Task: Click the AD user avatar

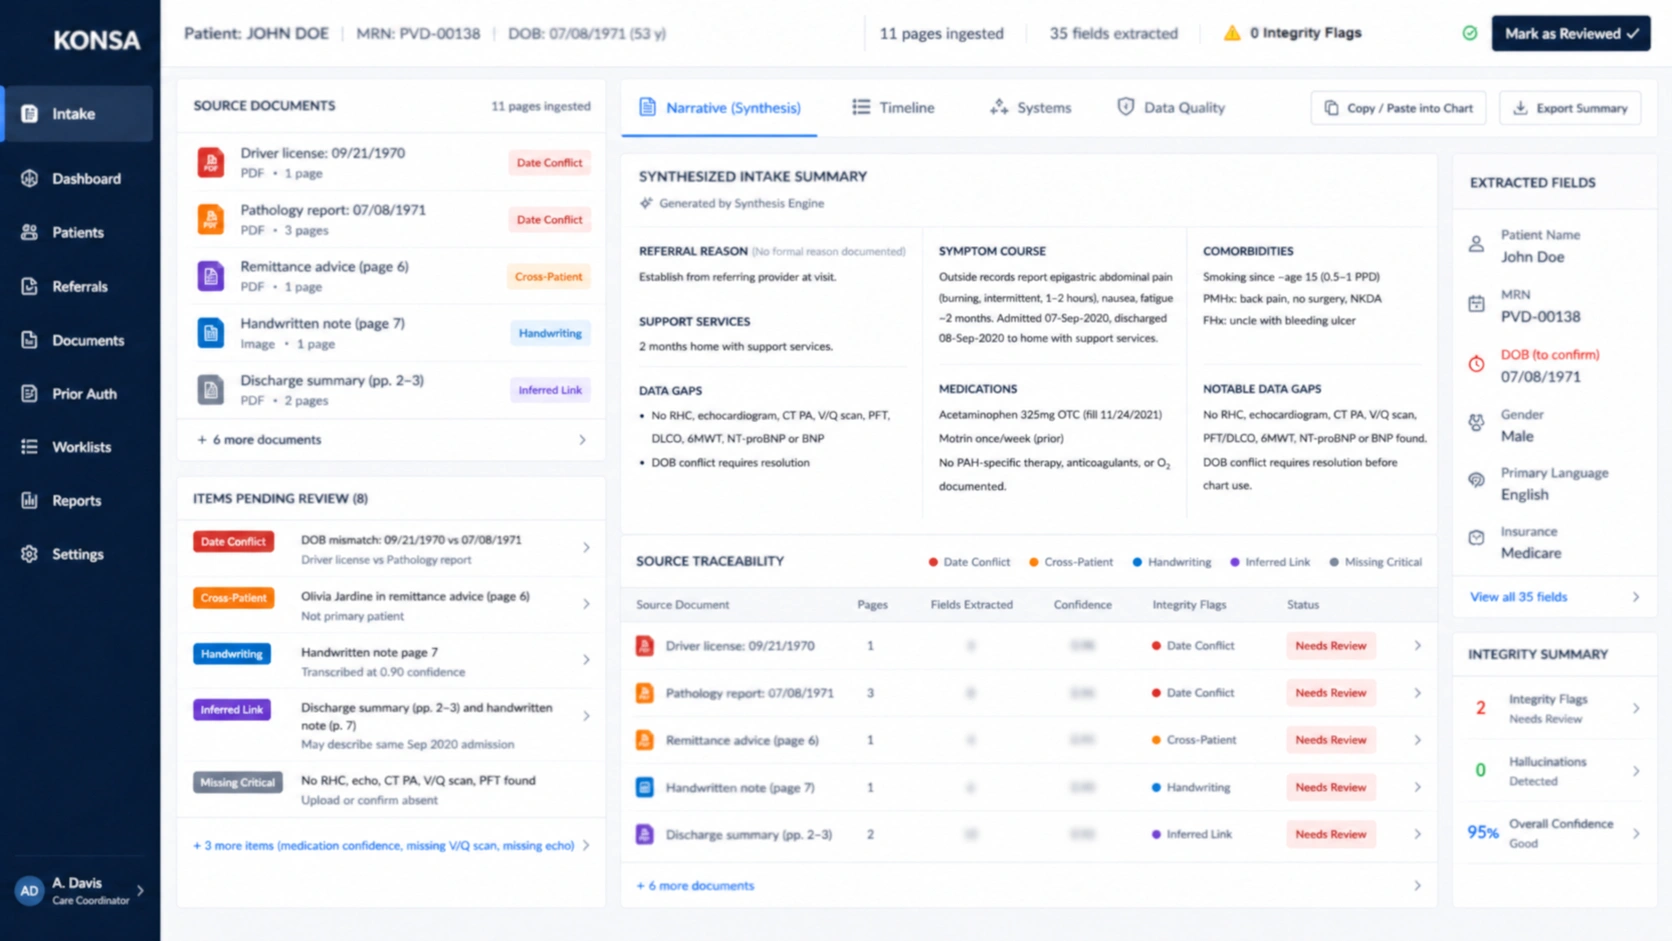Action: click(x=29, y=890)
